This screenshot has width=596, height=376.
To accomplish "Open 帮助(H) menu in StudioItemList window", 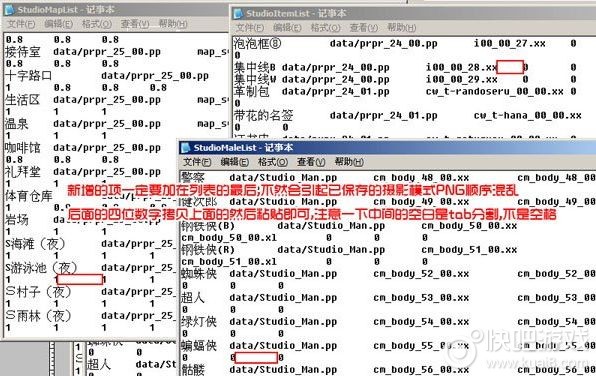I will point(401,28).
